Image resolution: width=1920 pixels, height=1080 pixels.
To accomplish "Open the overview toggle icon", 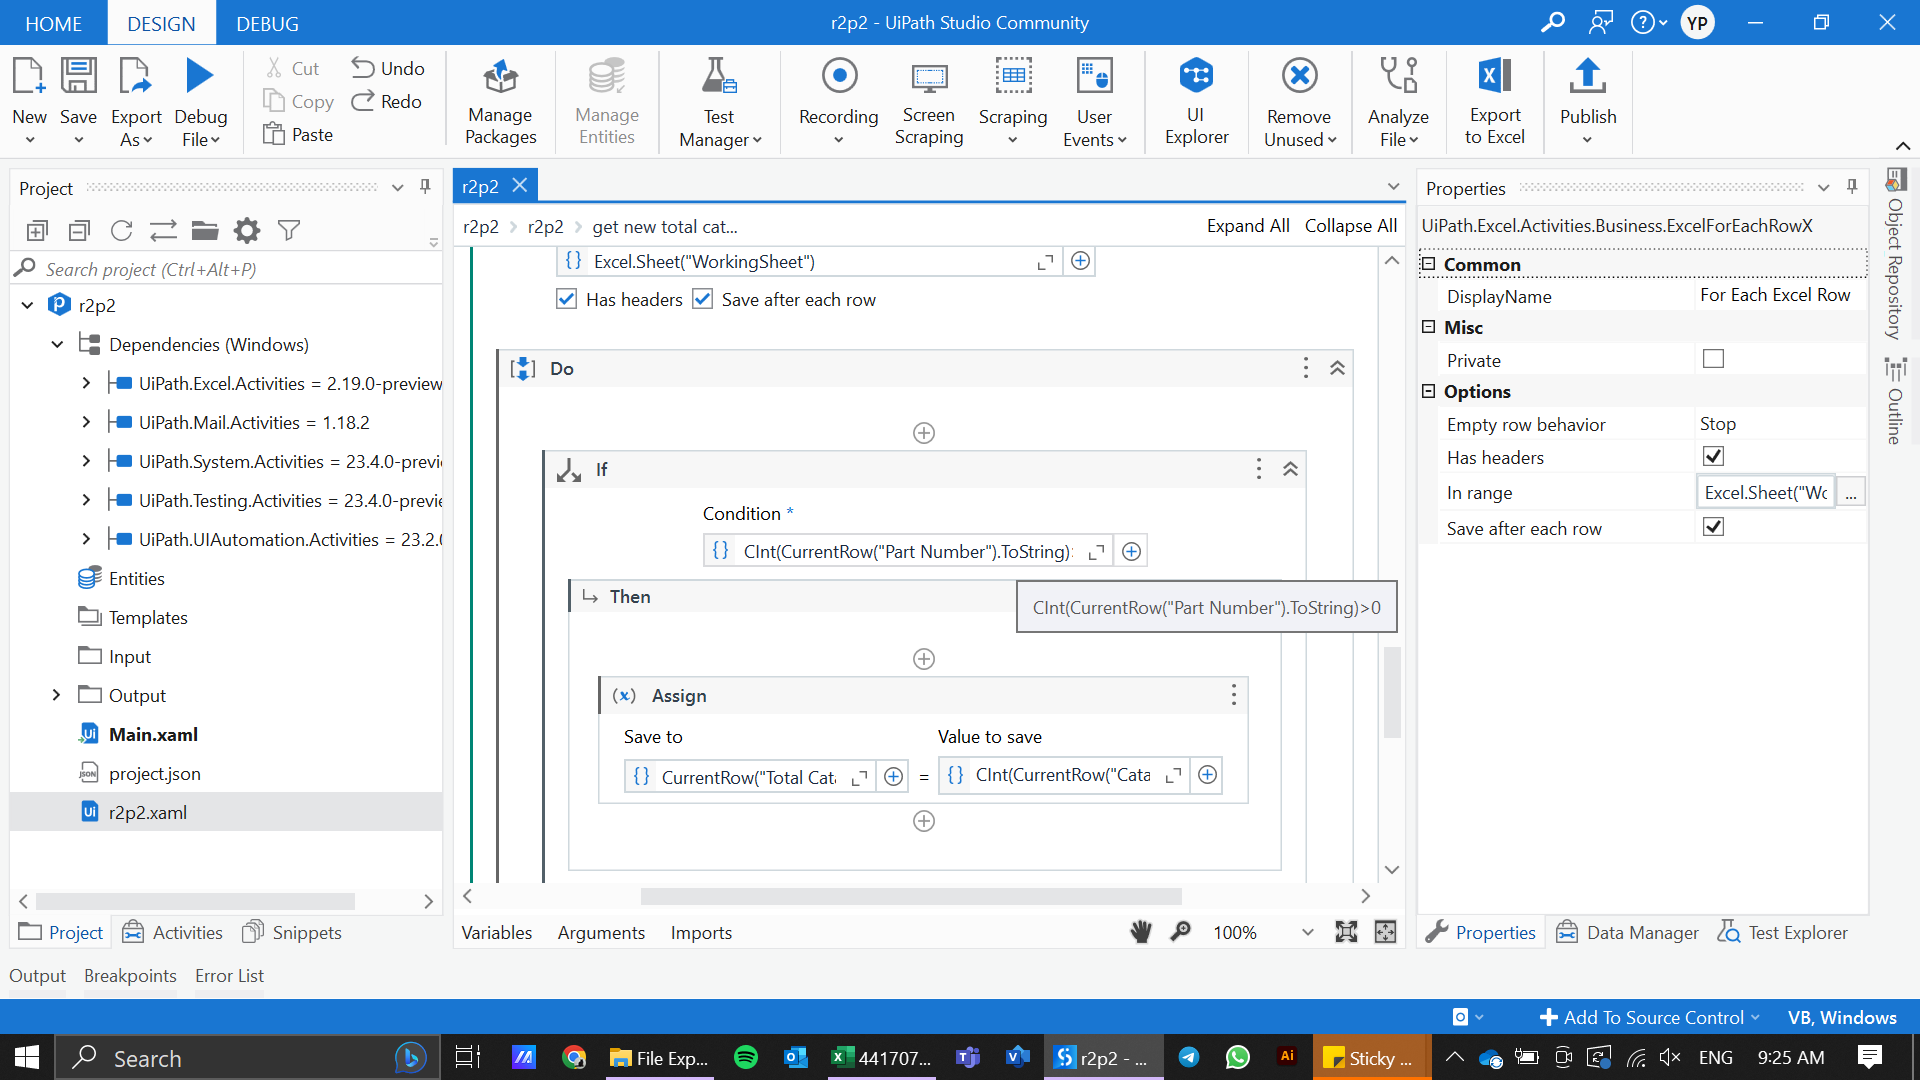I will coord(1385,932).
